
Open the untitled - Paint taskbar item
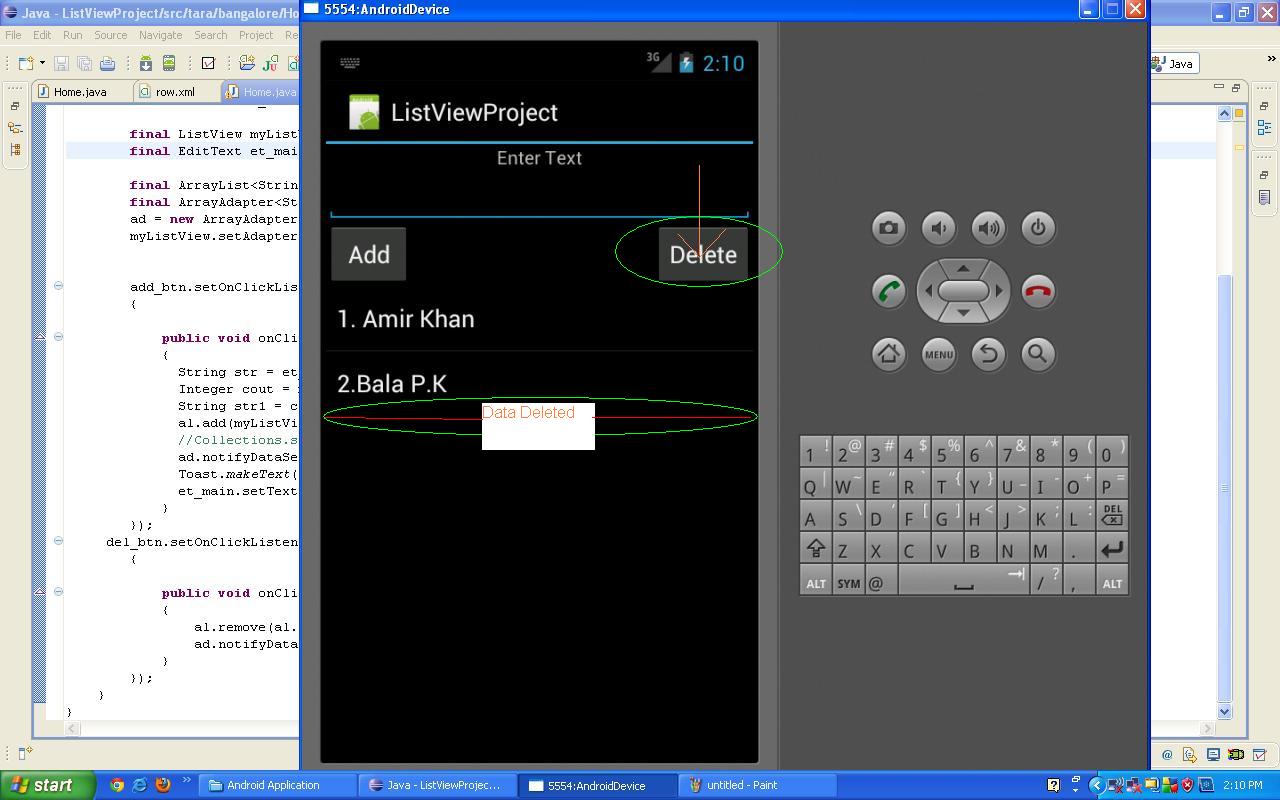click(758, 785)
